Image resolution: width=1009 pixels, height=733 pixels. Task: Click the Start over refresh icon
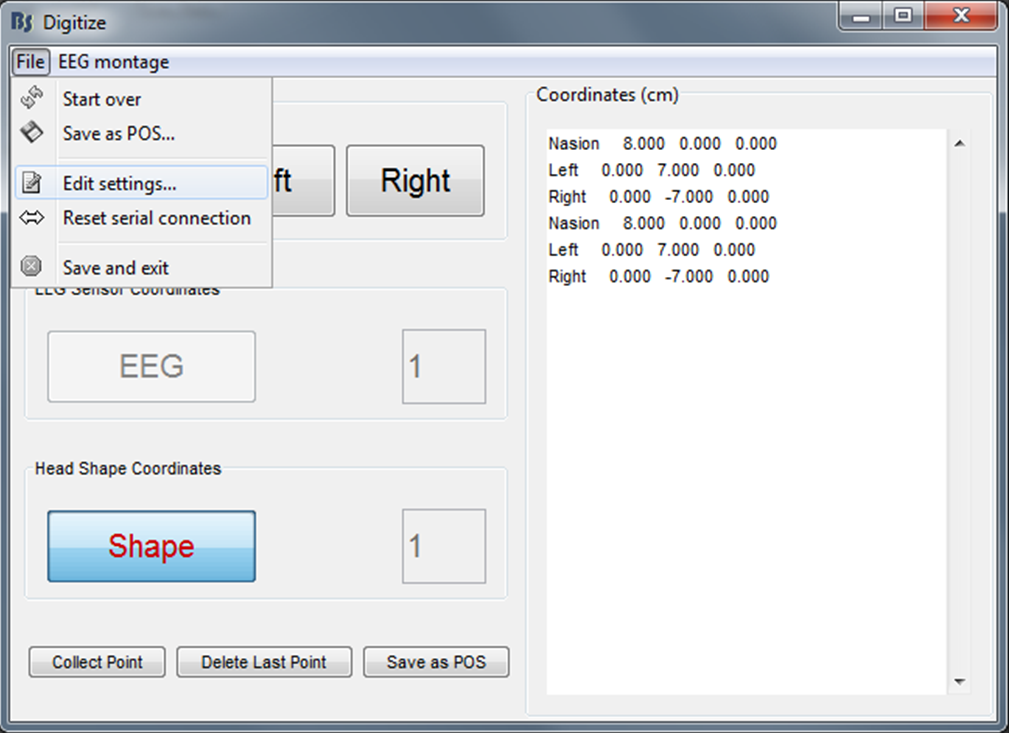pyautogui.click(x=32, y=98)
